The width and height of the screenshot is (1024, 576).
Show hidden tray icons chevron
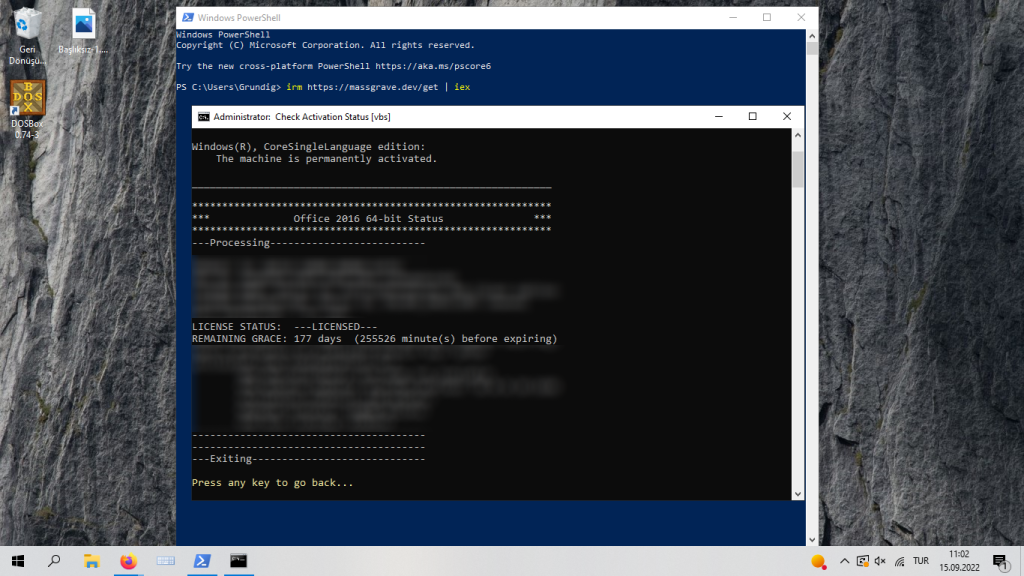tap(844, 561)
